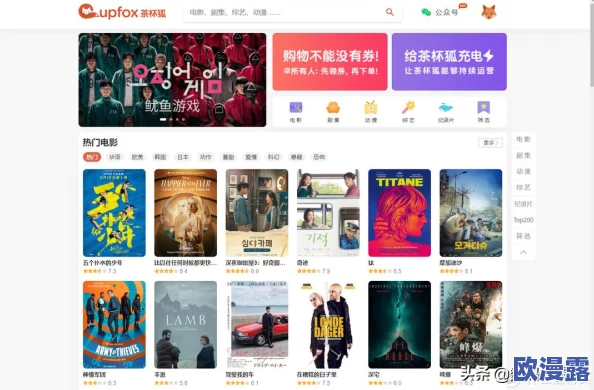Click the 更多 button in 热门电影
594x390 pixels.
[491, 143]
